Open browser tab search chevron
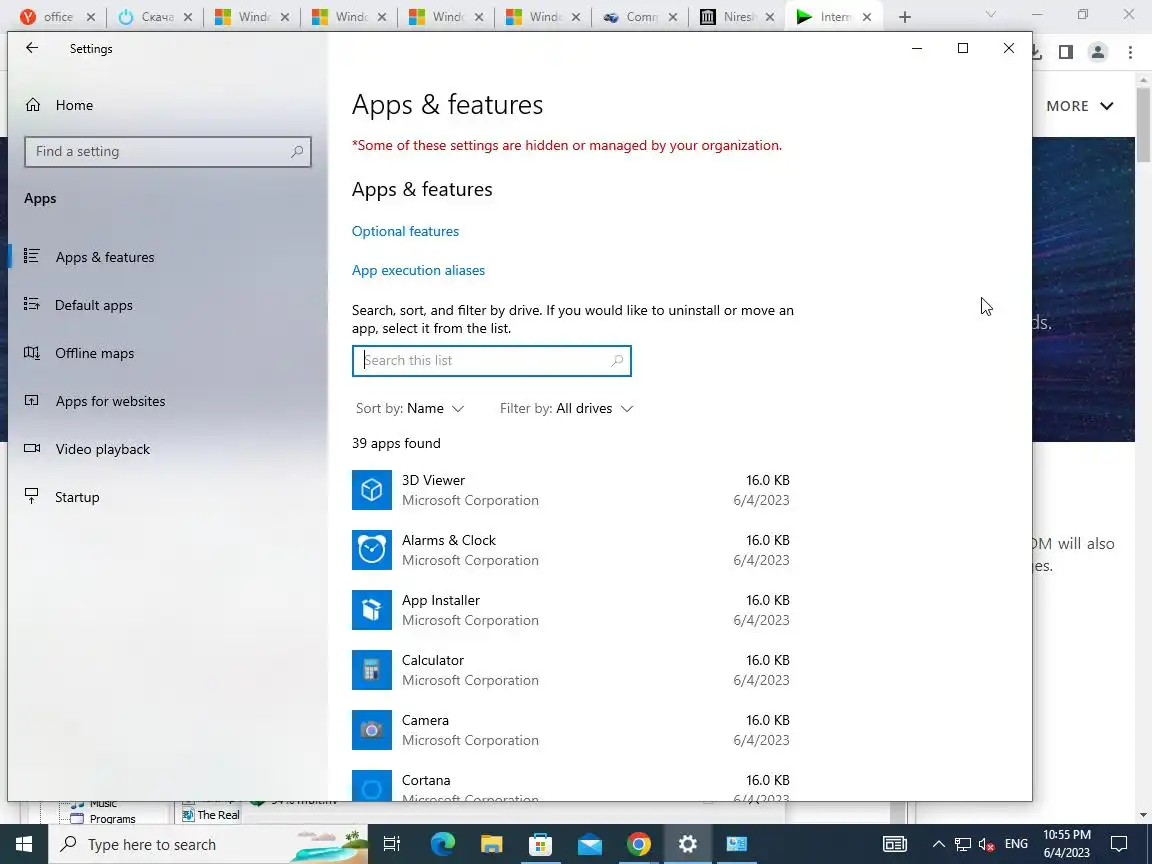1152x864 pixels. tap(990, 15)
